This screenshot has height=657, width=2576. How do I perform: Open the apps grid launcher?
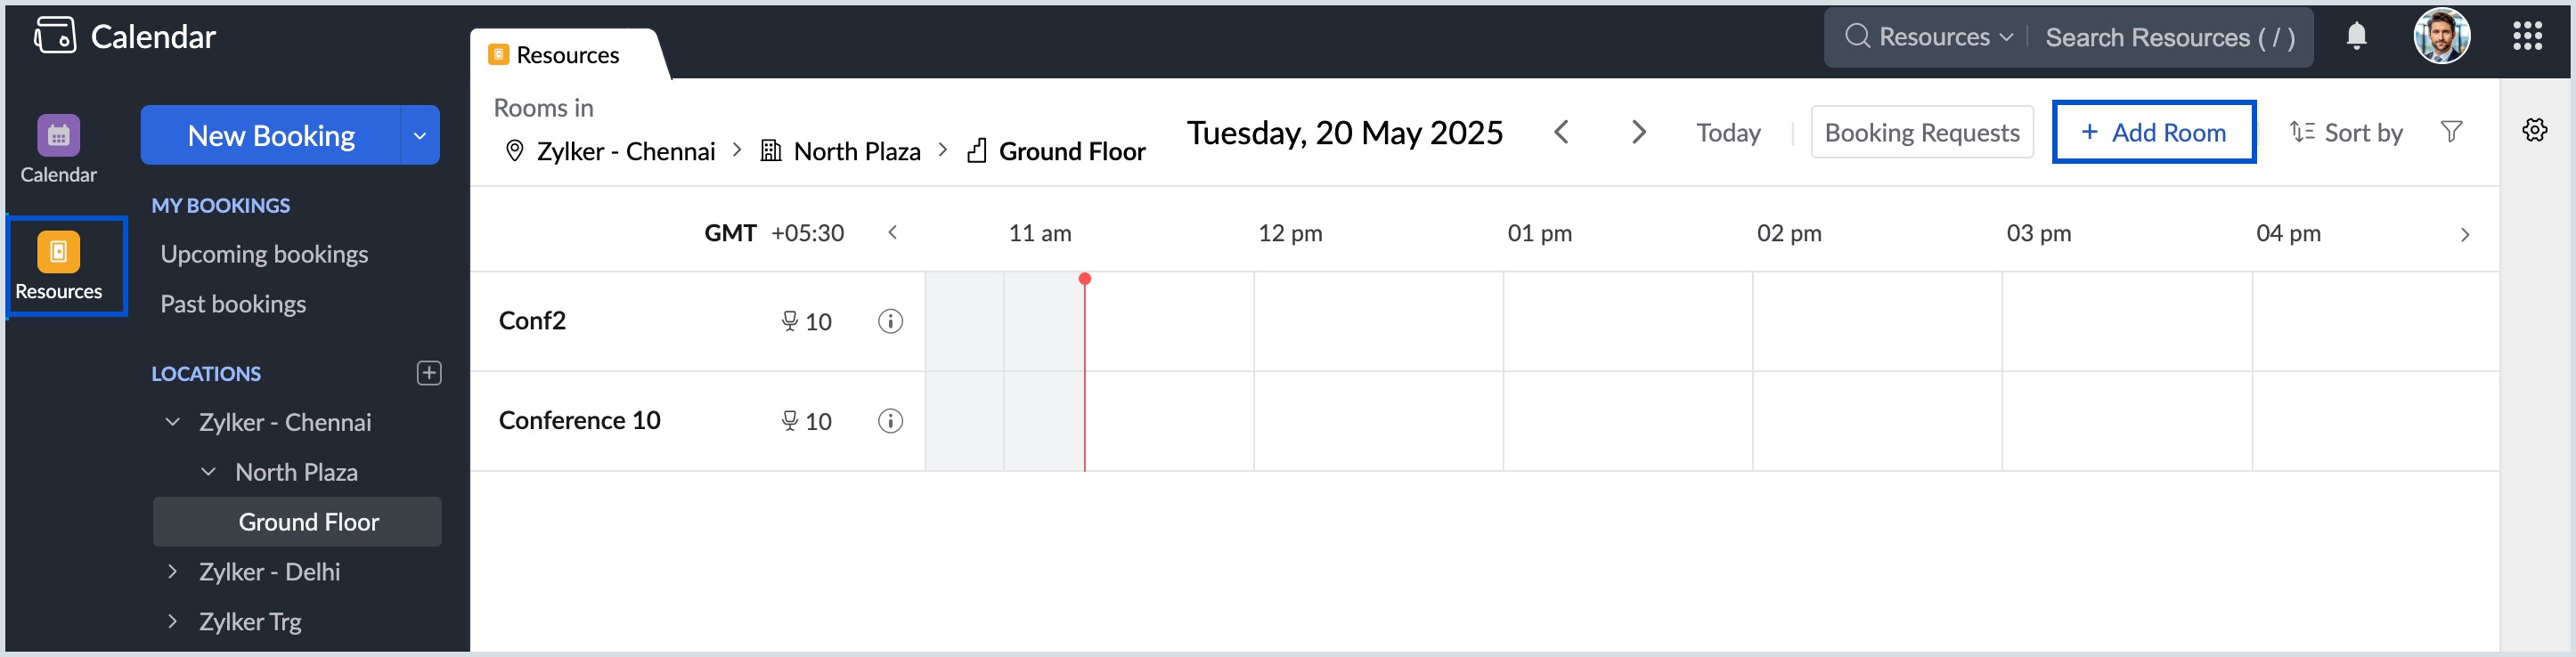2526,37
